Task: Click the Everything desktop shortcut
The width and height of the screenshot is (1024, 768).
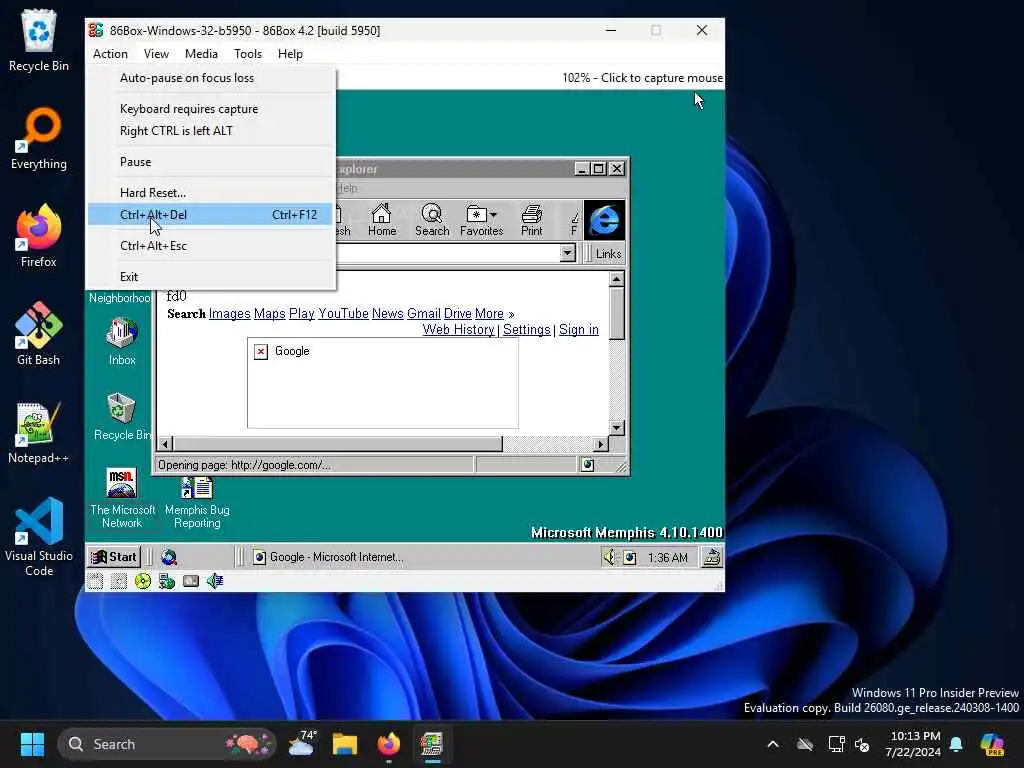Action: tap(39, 138)
